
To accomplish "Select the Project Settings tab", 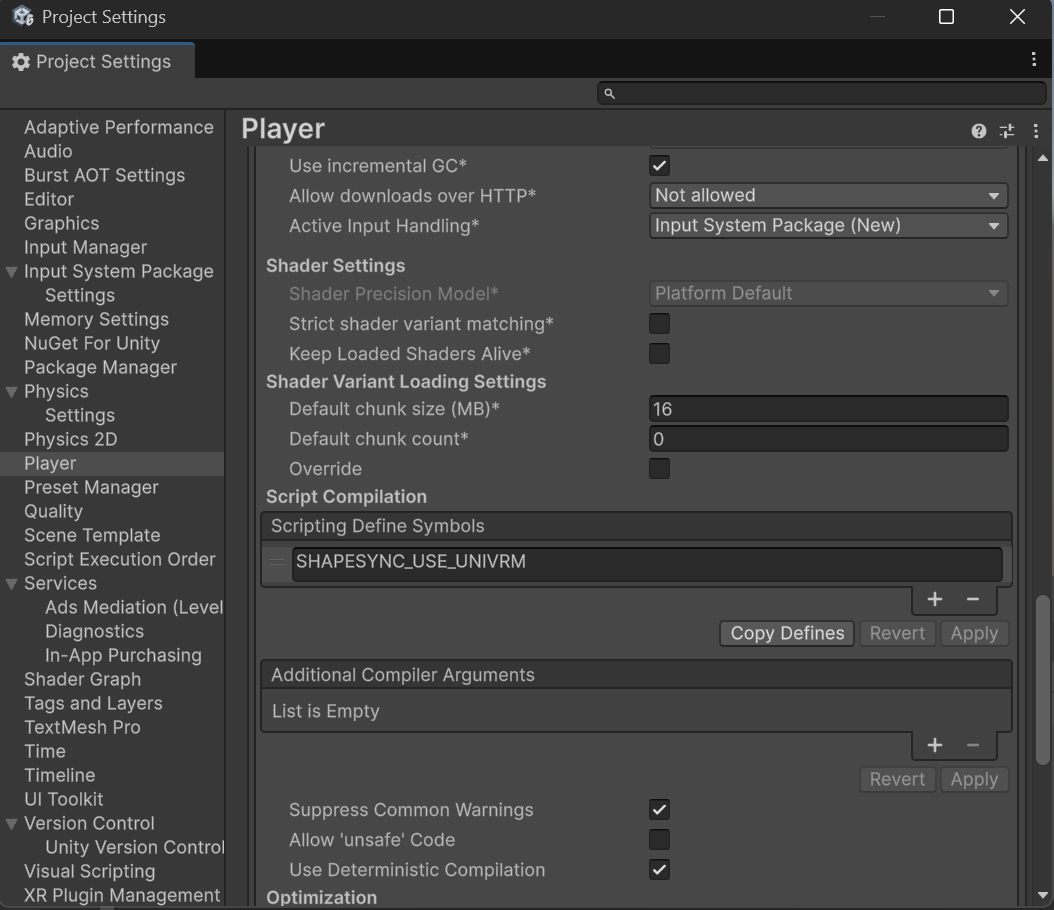I will click(97, 61).
